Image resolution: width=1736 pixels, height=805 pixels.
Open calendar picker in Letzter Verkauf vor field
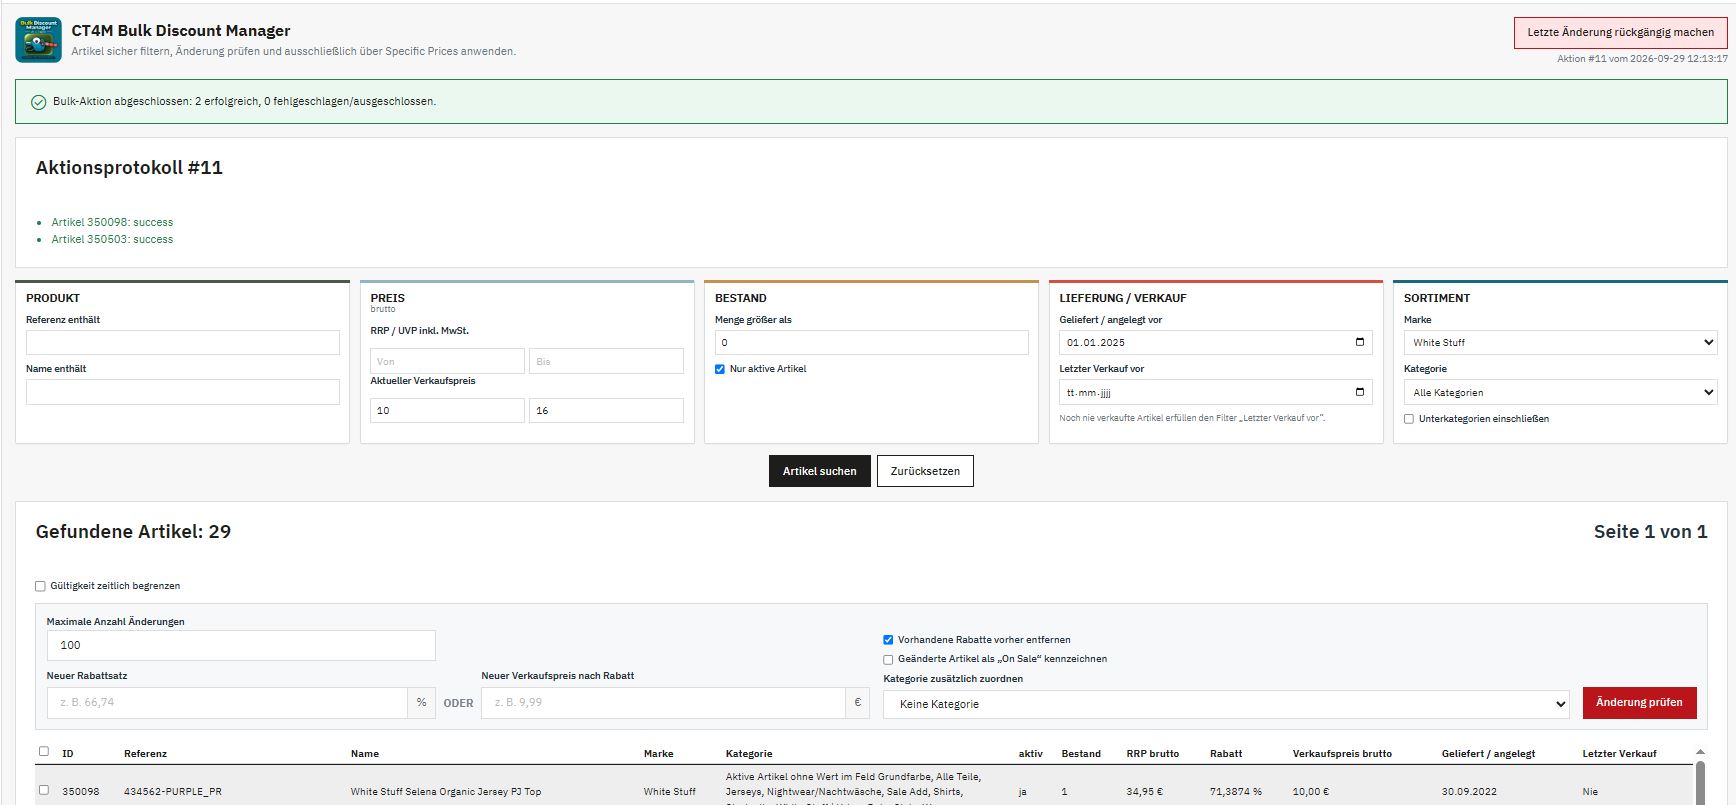click(x=1359, y=392)
